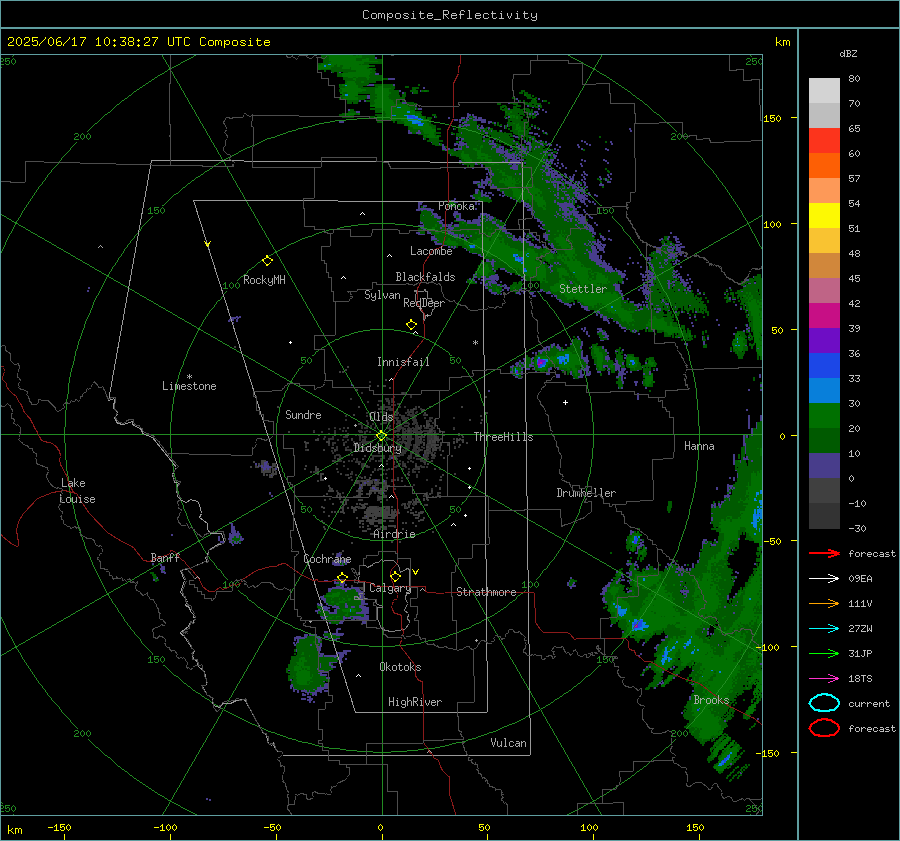The width and height of the screenshot is (900, 841).
Task: Click the Ponoka city label
Action: click(456, 206)
